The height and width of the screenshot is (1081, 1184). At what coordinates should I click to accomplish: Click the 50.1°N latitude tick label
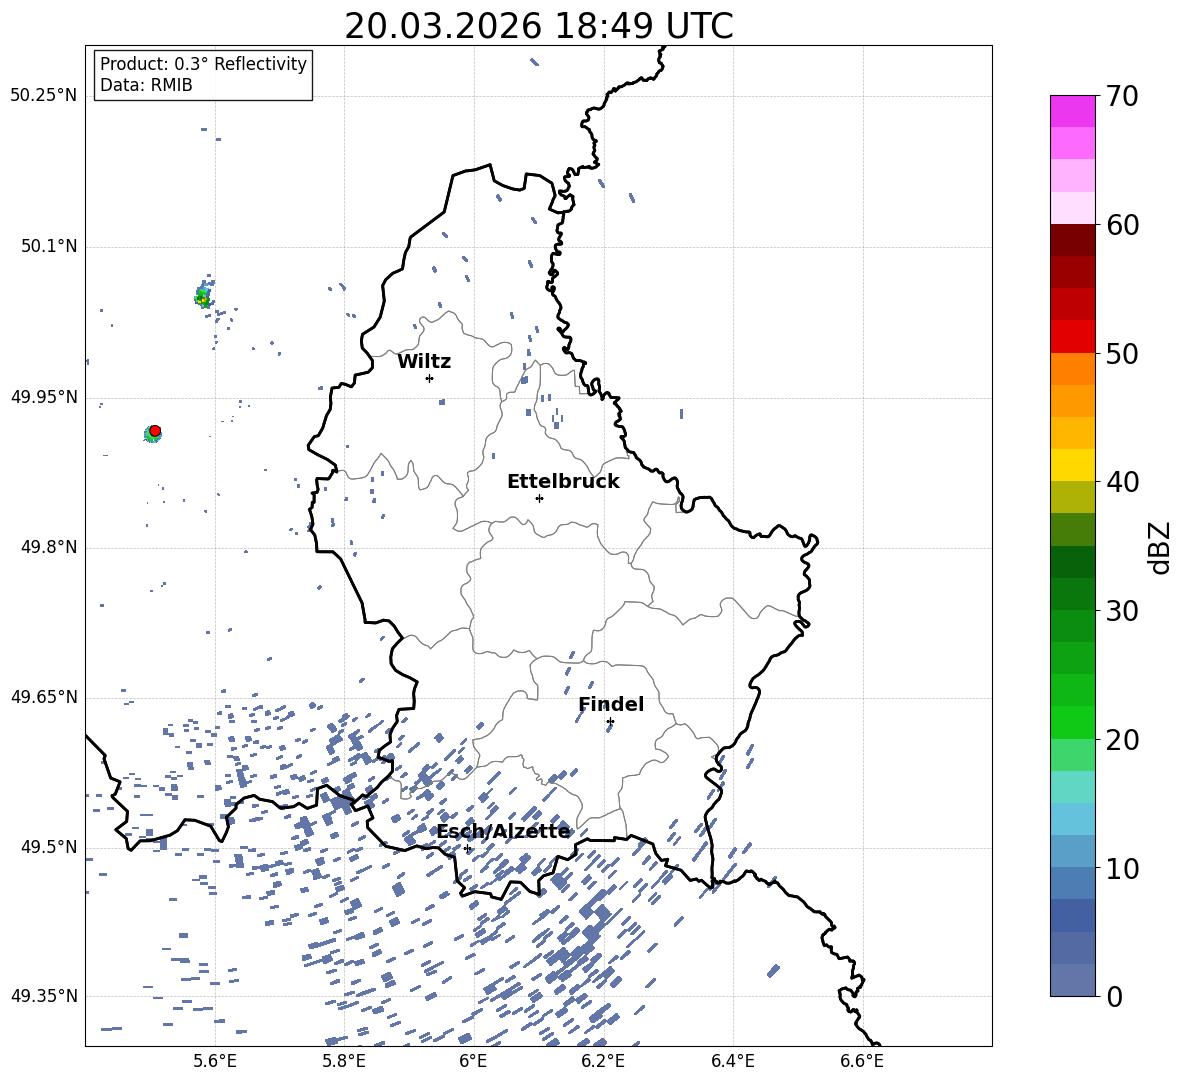49,246
